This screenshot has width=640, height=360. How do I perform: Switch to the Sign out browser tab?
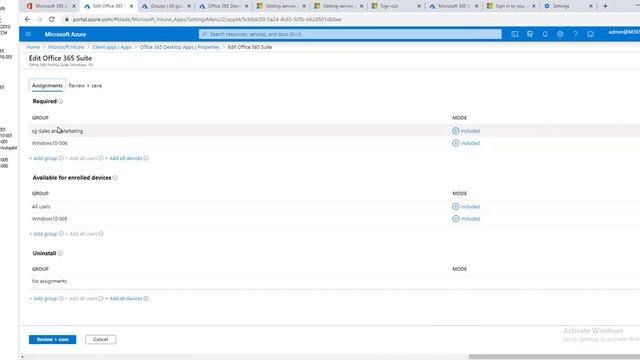pyautogui.click(x=396, y=6)
